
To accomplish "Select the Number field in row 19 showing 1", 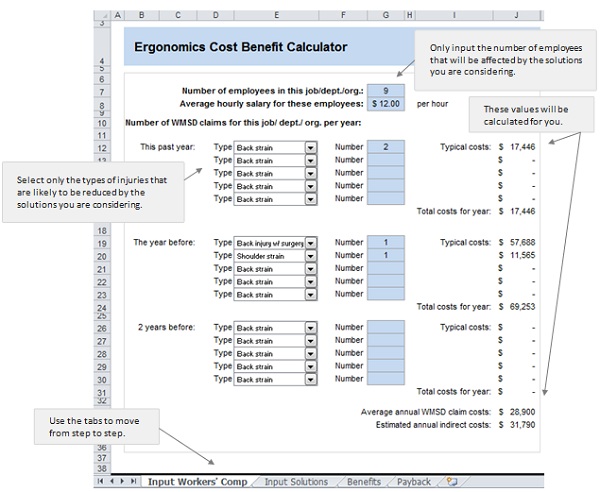I will pyautogui.click(x=386, y=242).
